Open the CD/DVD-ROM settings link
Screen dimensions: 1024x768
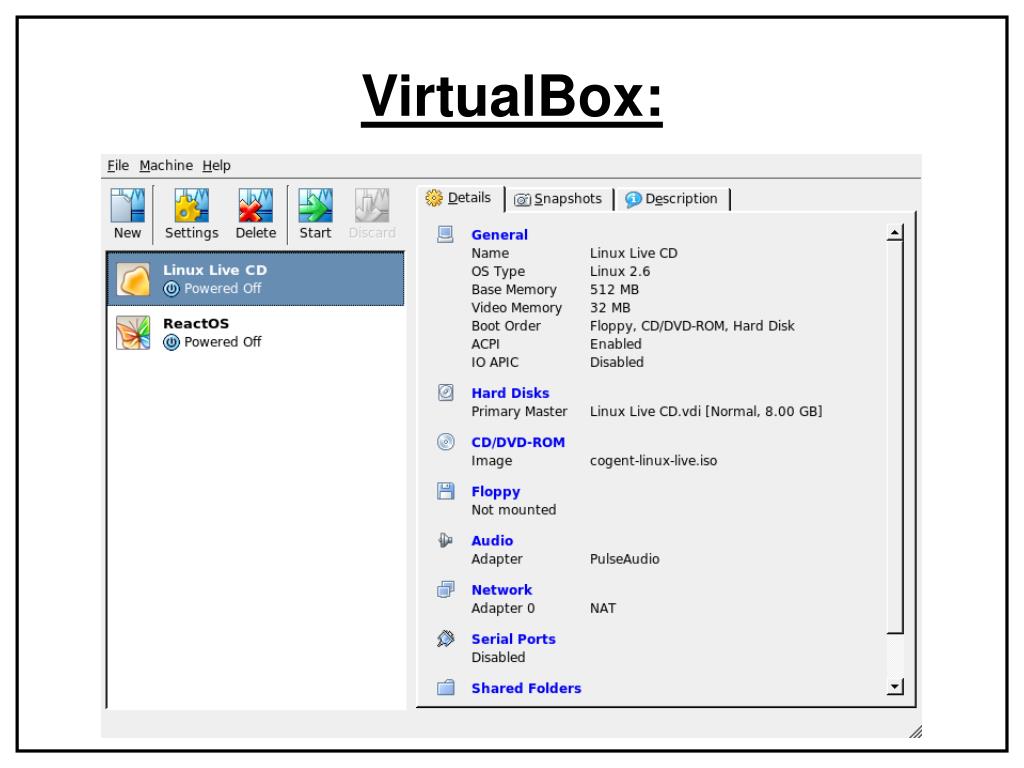coord(518,442)
